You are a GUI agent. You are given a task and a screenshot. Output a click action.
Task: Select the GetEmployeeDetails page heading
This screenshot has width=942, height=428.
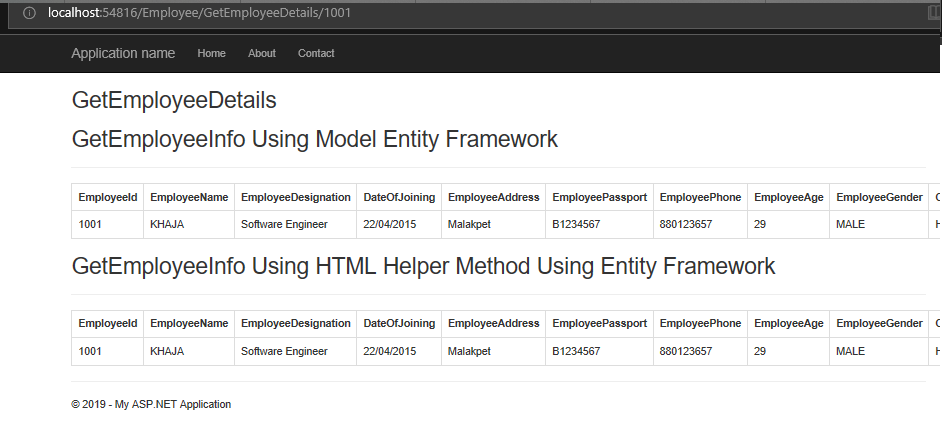[x=174, y=100]
